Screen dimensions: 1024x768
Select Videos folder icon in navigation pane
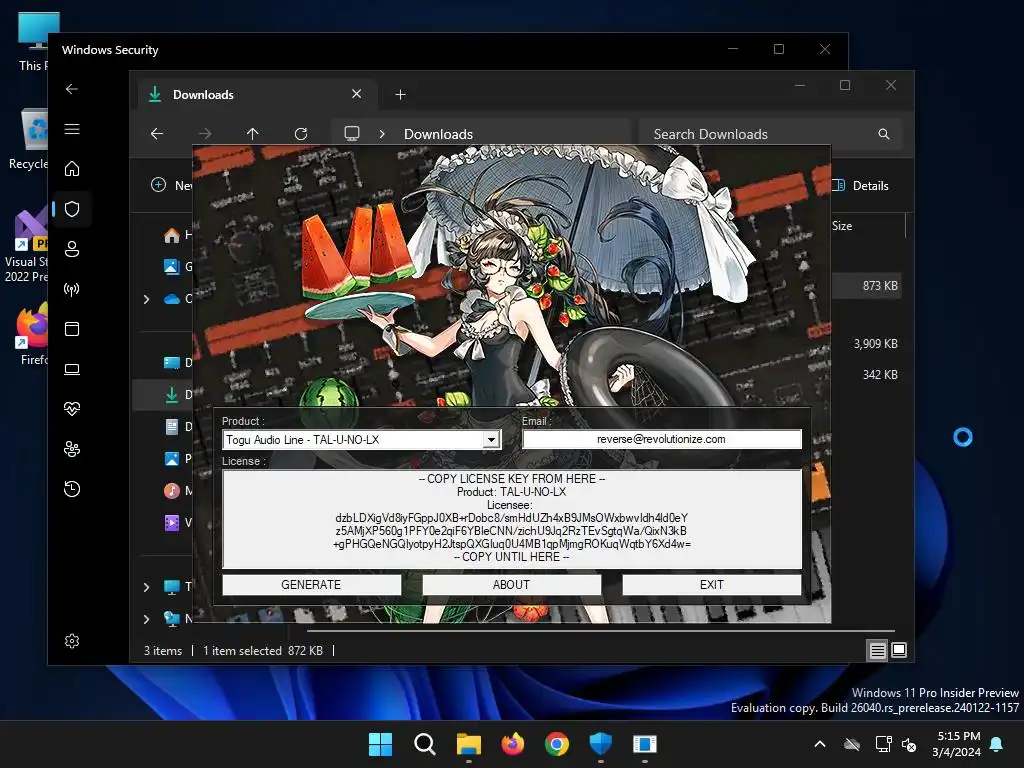pyautogui.click(x=172, y=522)
